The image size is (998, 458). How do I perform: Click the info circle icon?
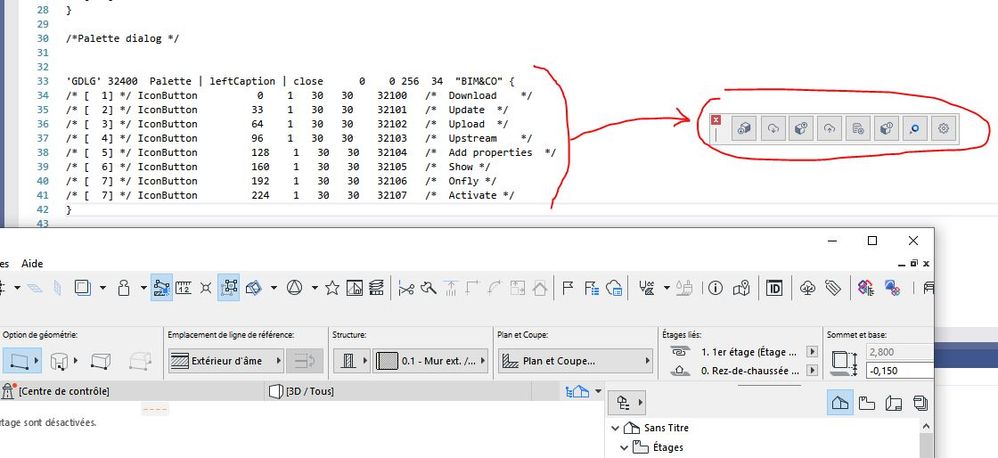point(715,288)
